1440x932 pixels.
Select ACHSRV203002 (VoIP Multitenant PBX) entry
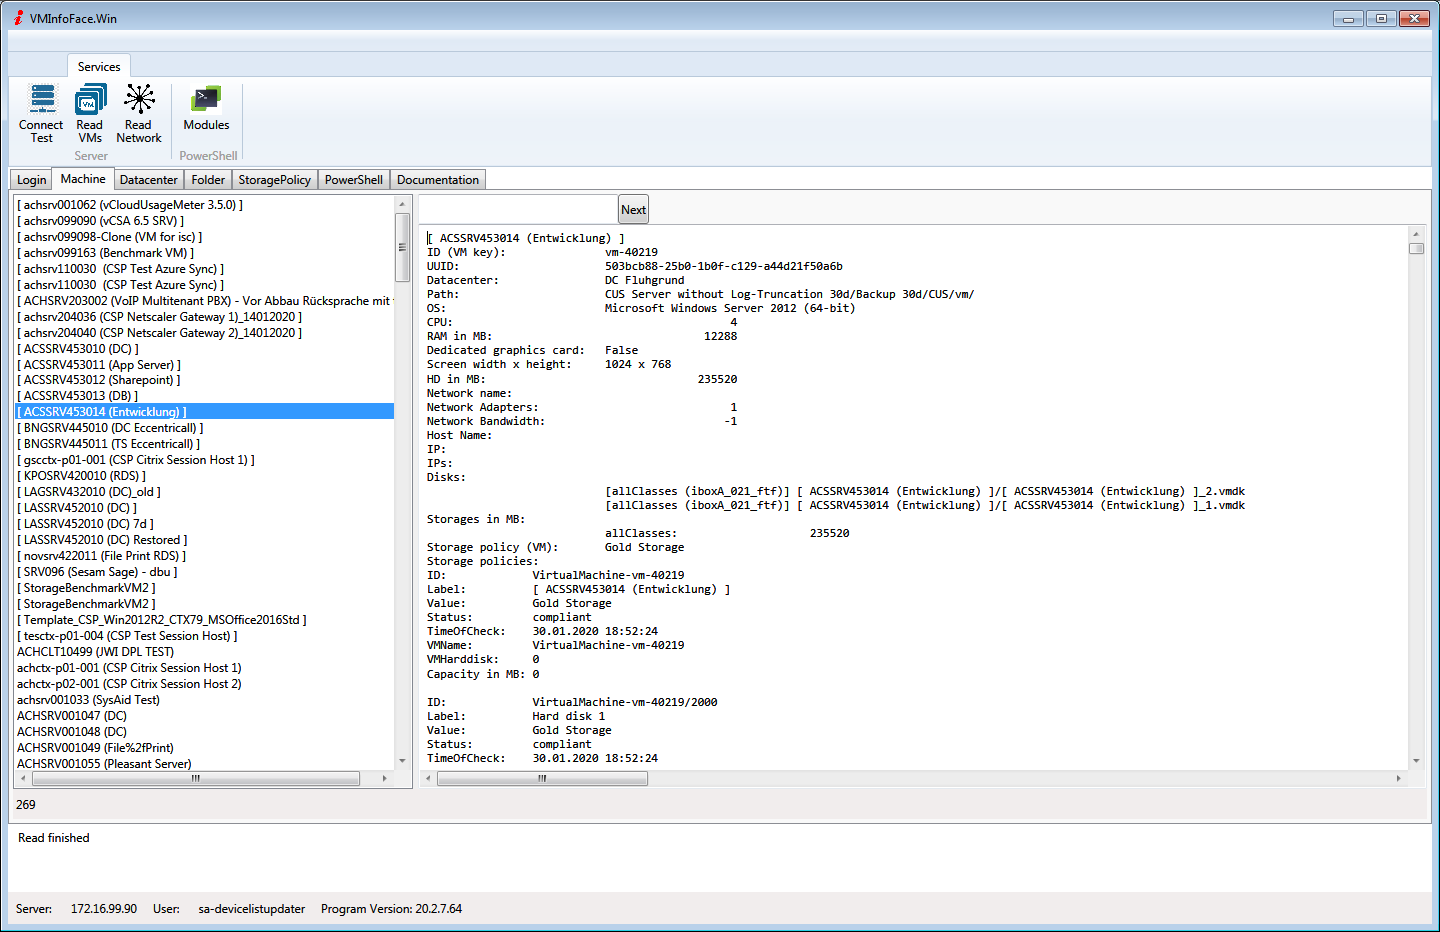click(205, 301)
